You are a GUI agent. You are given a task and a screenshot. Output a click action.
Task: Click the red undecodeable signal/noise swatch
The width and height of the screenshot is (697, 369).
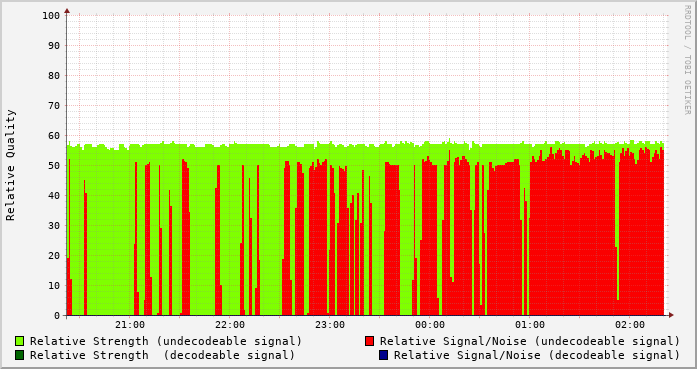click(x=369, y=341)
